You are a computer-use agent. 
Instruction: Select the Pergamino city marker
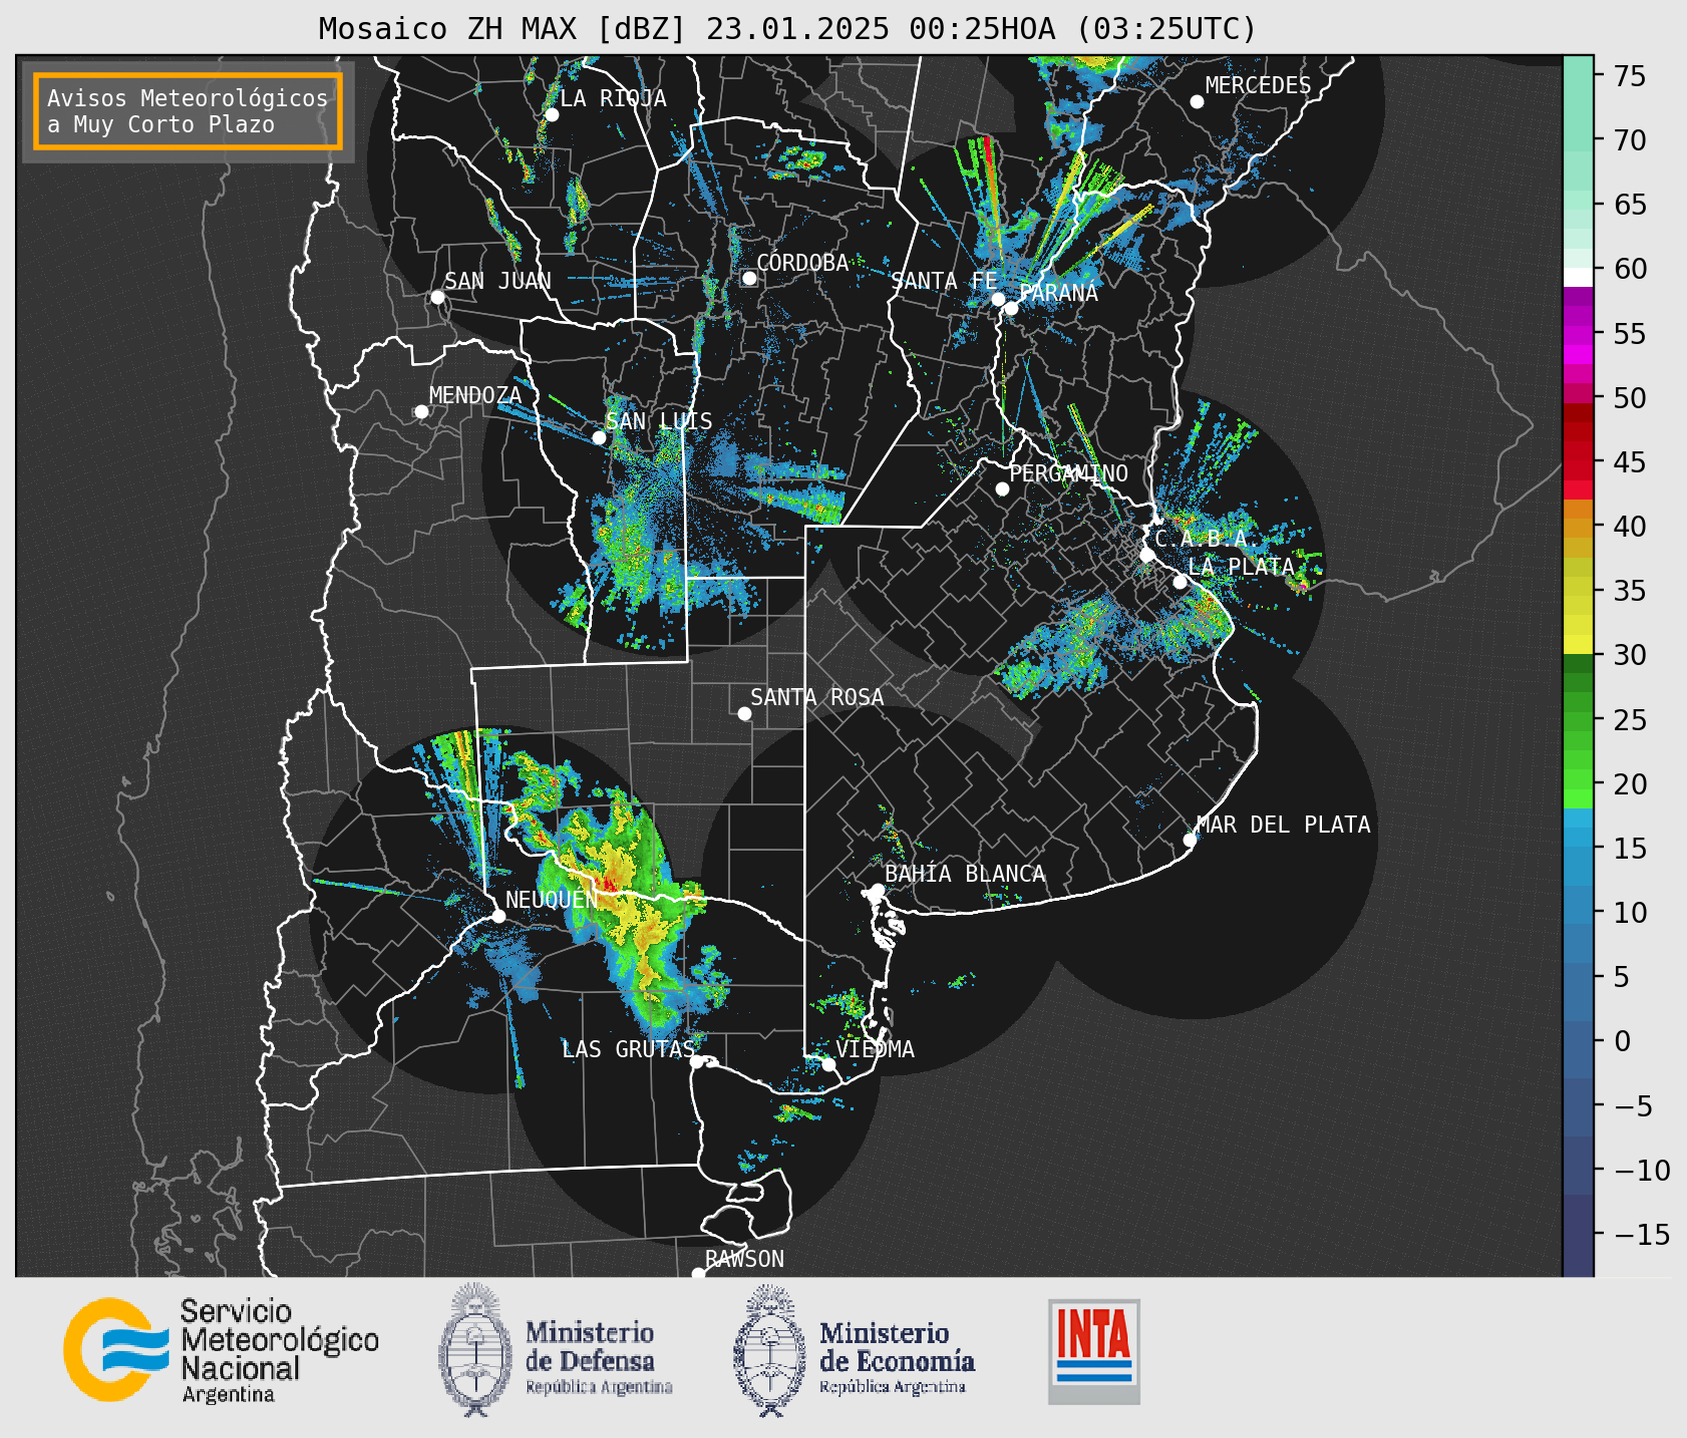pyautogui.click(x=1002, y=489)
